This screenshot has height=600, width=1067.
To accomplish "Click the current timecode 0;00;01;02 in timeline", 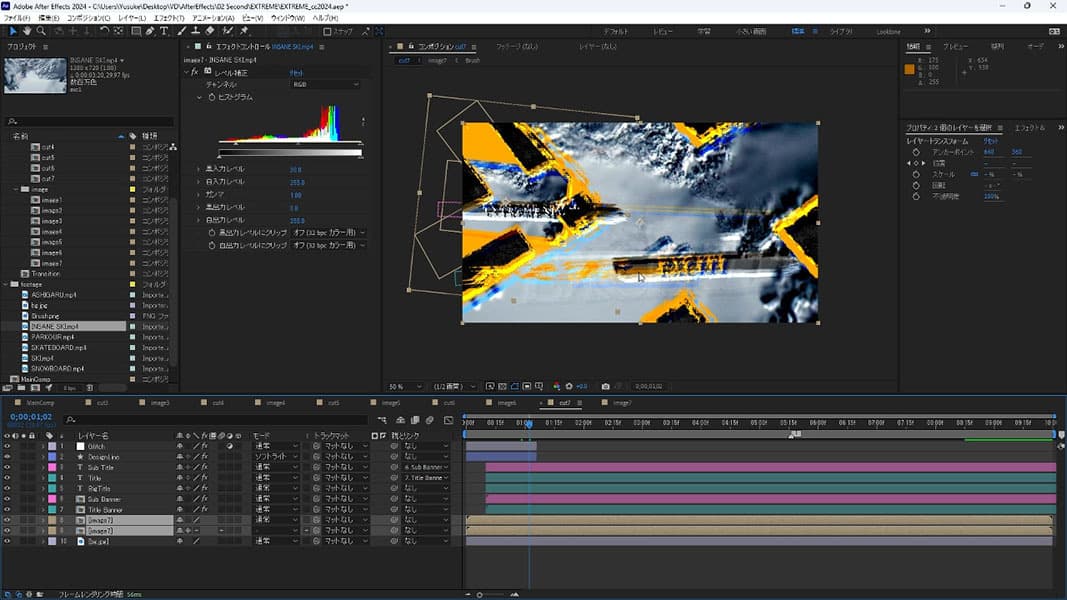I will pos(30,417).
